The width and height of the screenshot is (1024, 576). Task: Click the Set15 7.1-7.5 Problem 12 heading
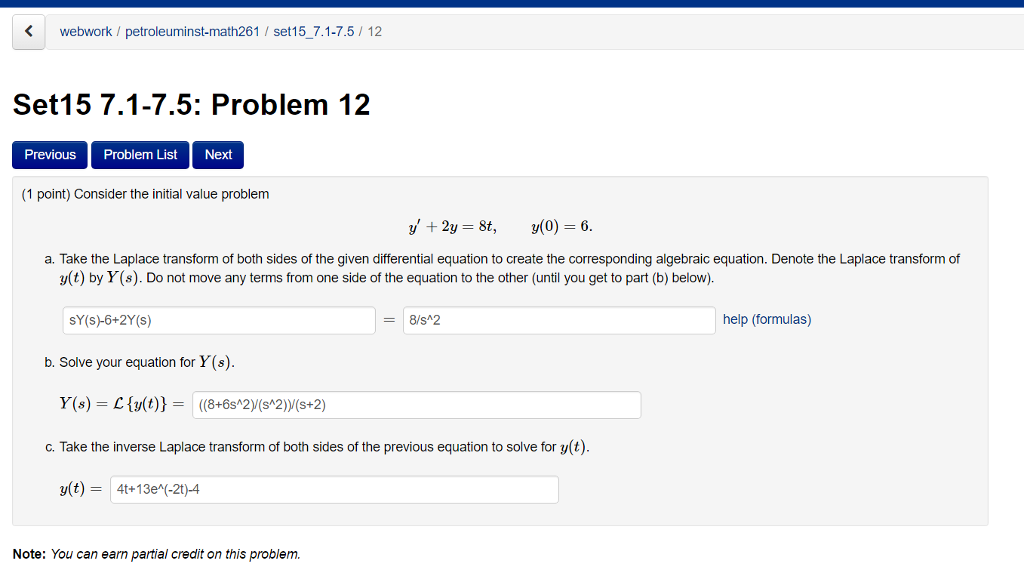tap(190, 104)
